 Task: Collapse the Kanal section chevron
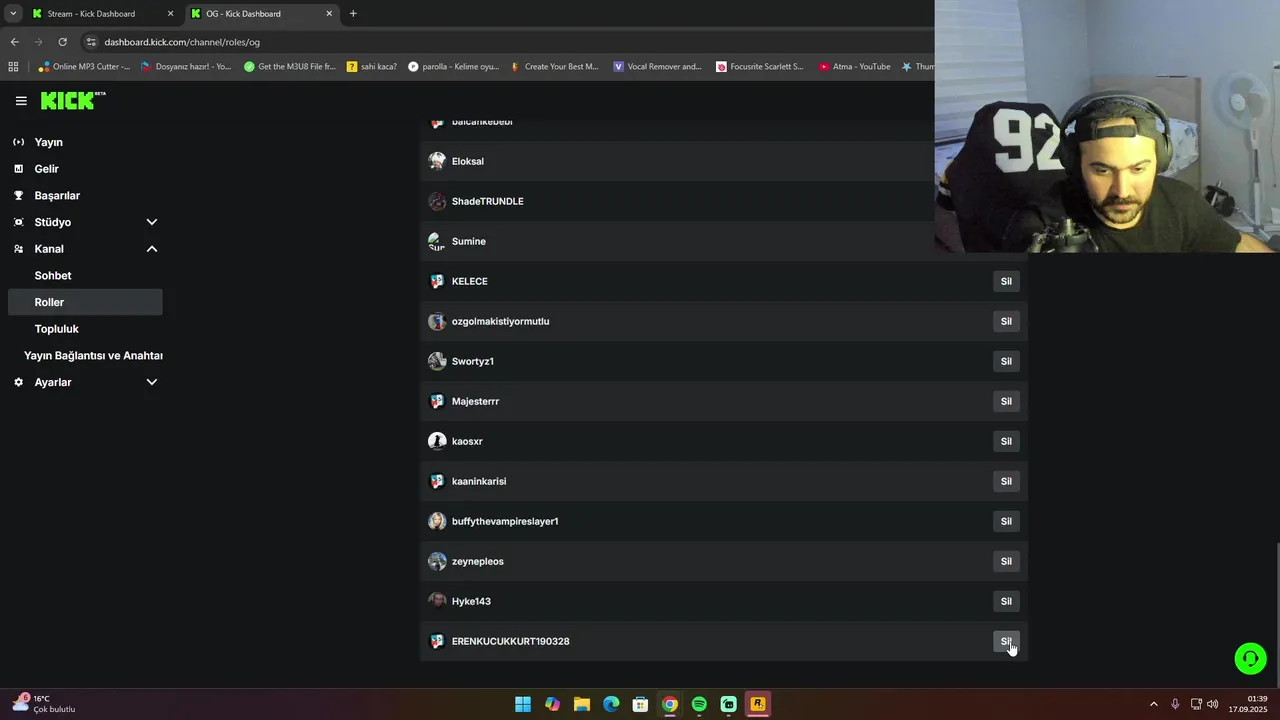click(152, 249)
